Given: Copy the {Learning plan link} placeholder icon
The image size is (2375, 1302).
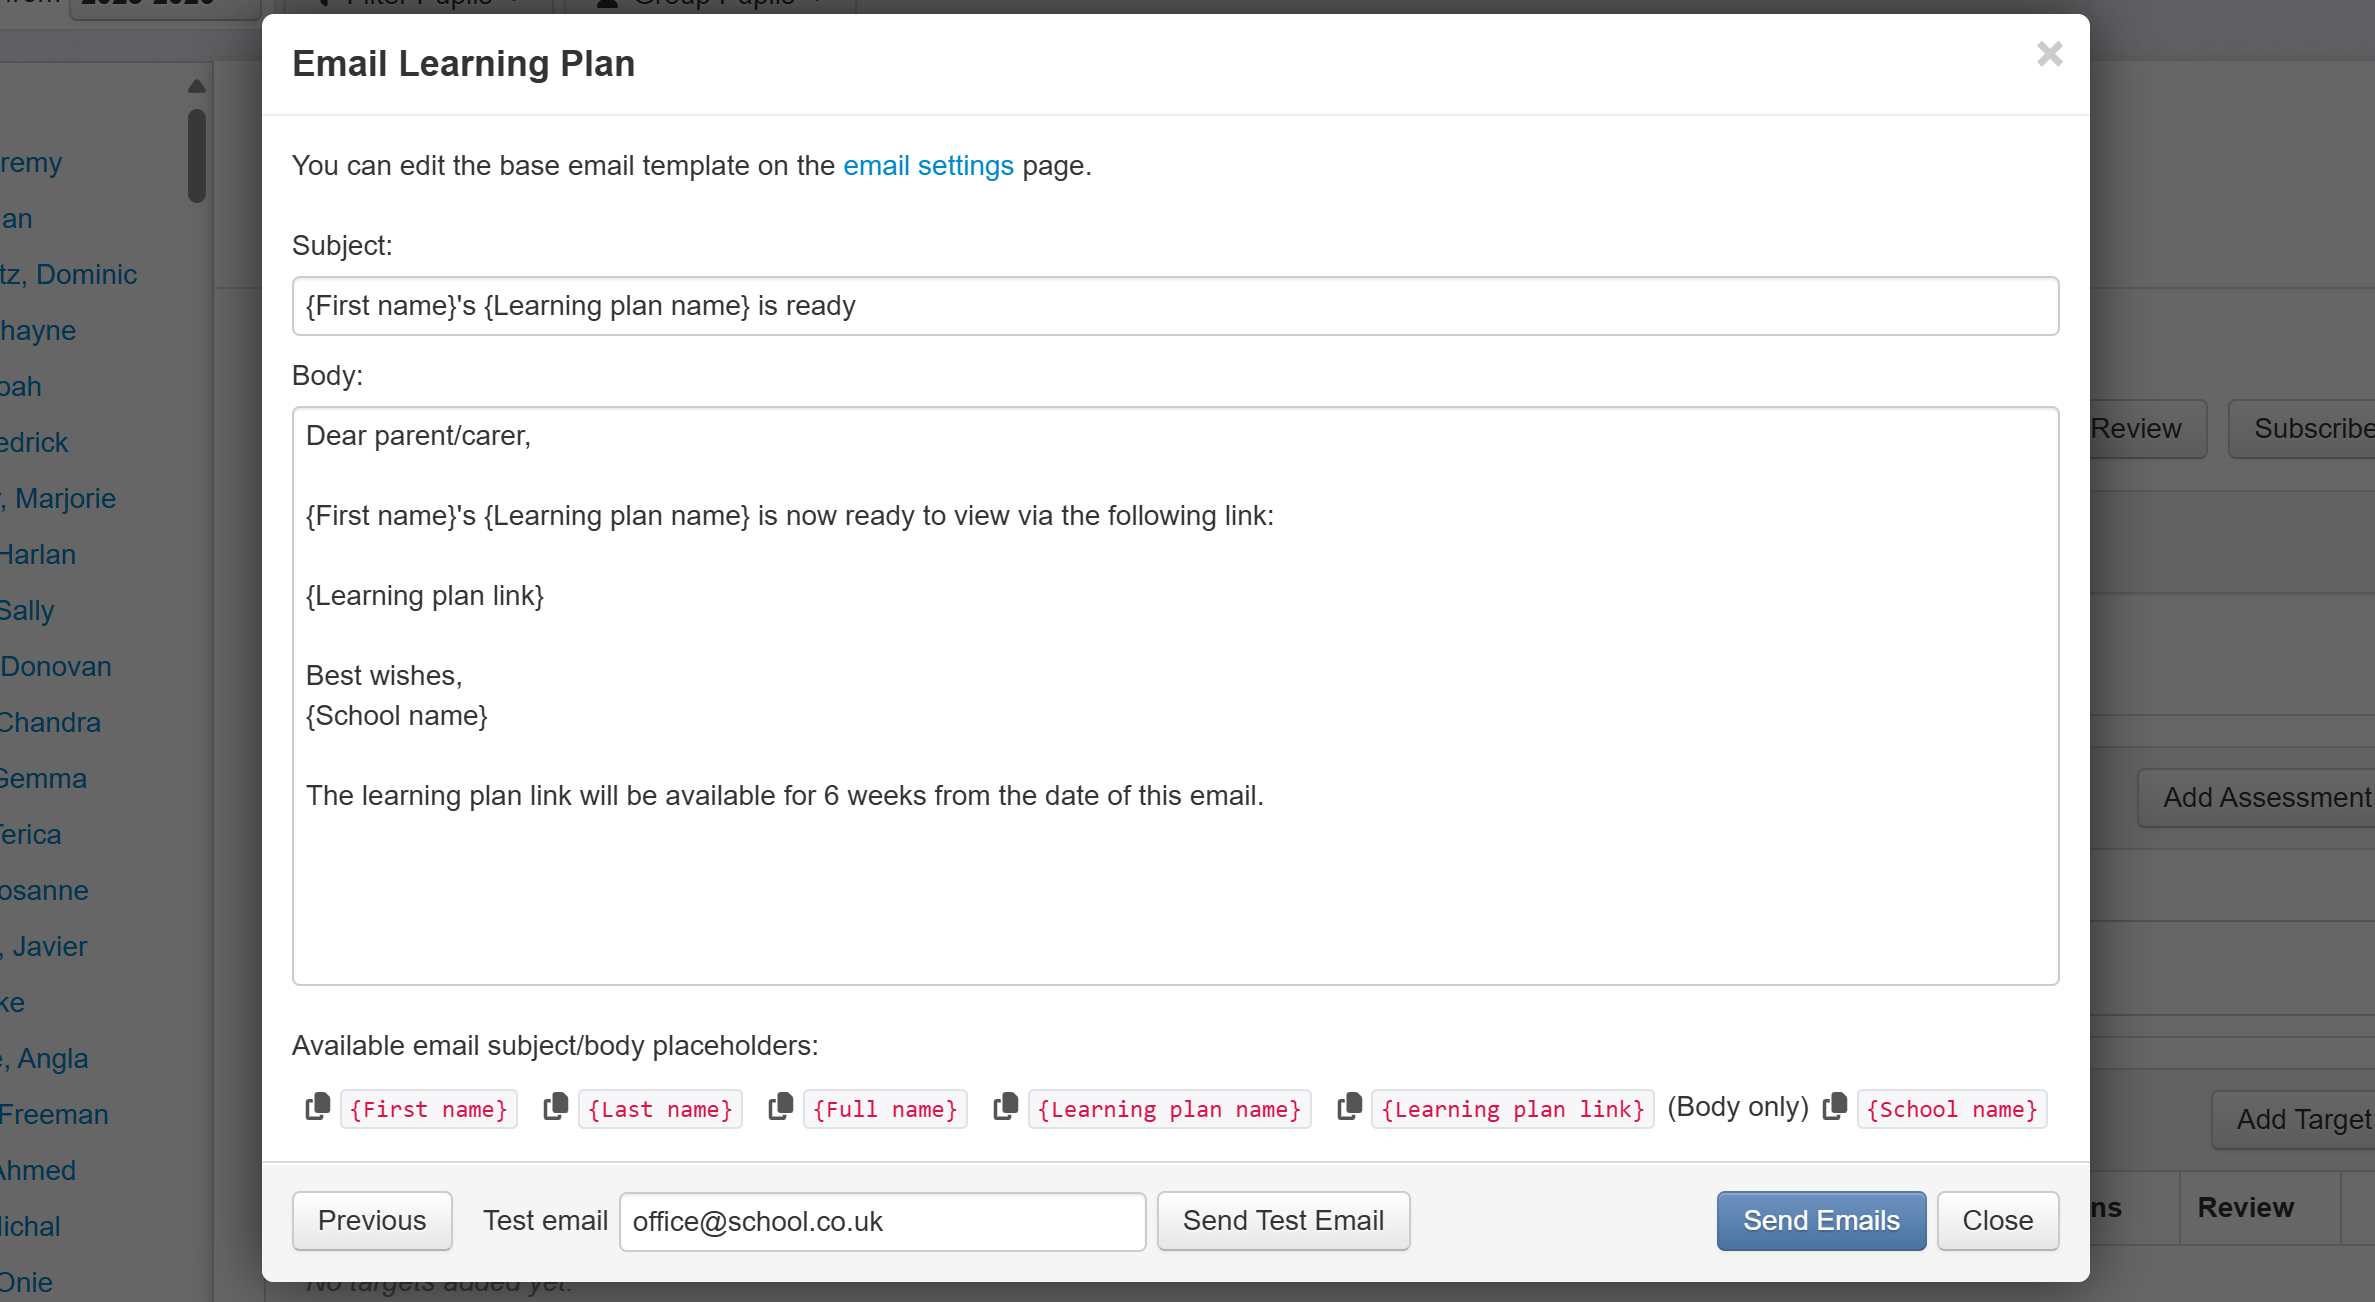Looking at the screenshot, I should (x=1350, y=1107).
